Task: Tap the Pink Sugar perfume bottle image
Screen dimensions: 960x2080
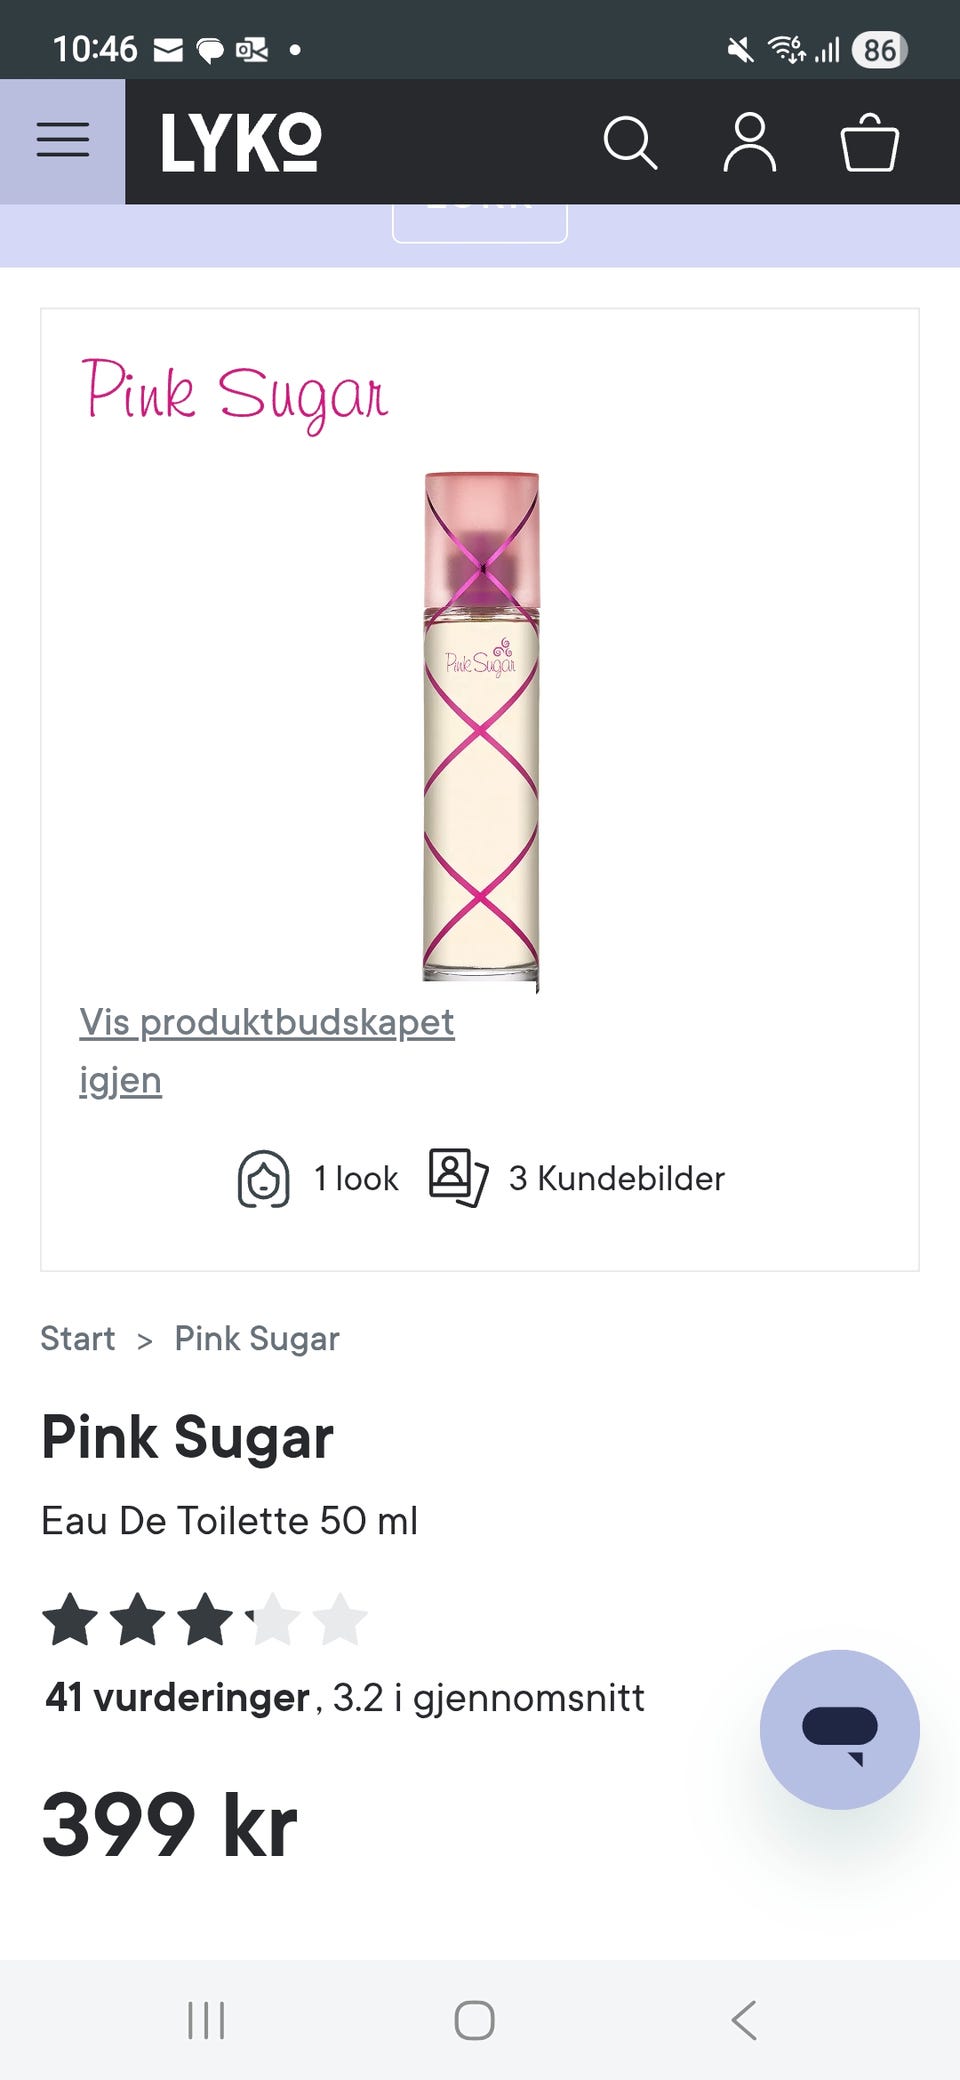Action: pyautogui.click(x=481, y=730)
